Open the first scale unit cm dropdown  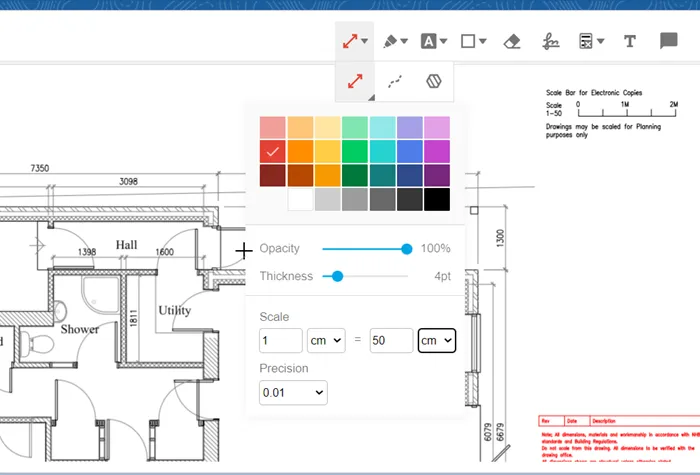326,341
